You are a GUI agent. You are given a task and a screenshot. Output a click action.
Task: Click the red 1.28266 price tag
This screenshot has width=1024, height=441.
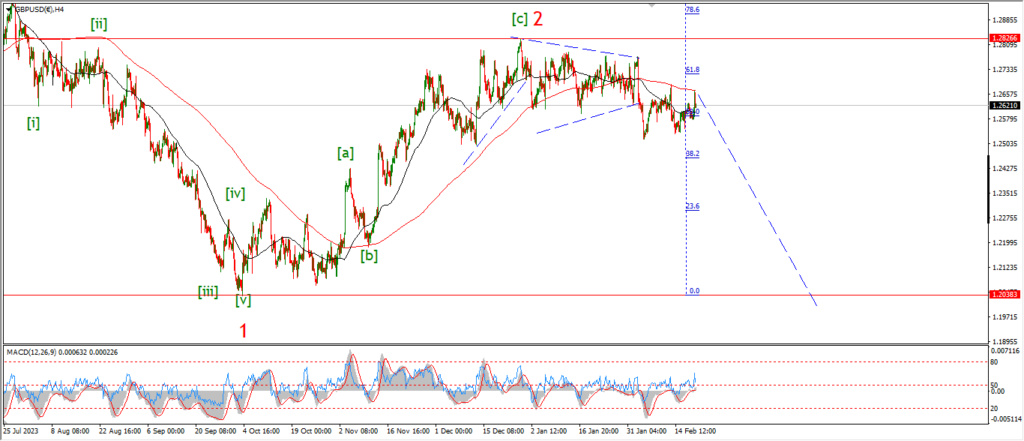(1002, 38)
